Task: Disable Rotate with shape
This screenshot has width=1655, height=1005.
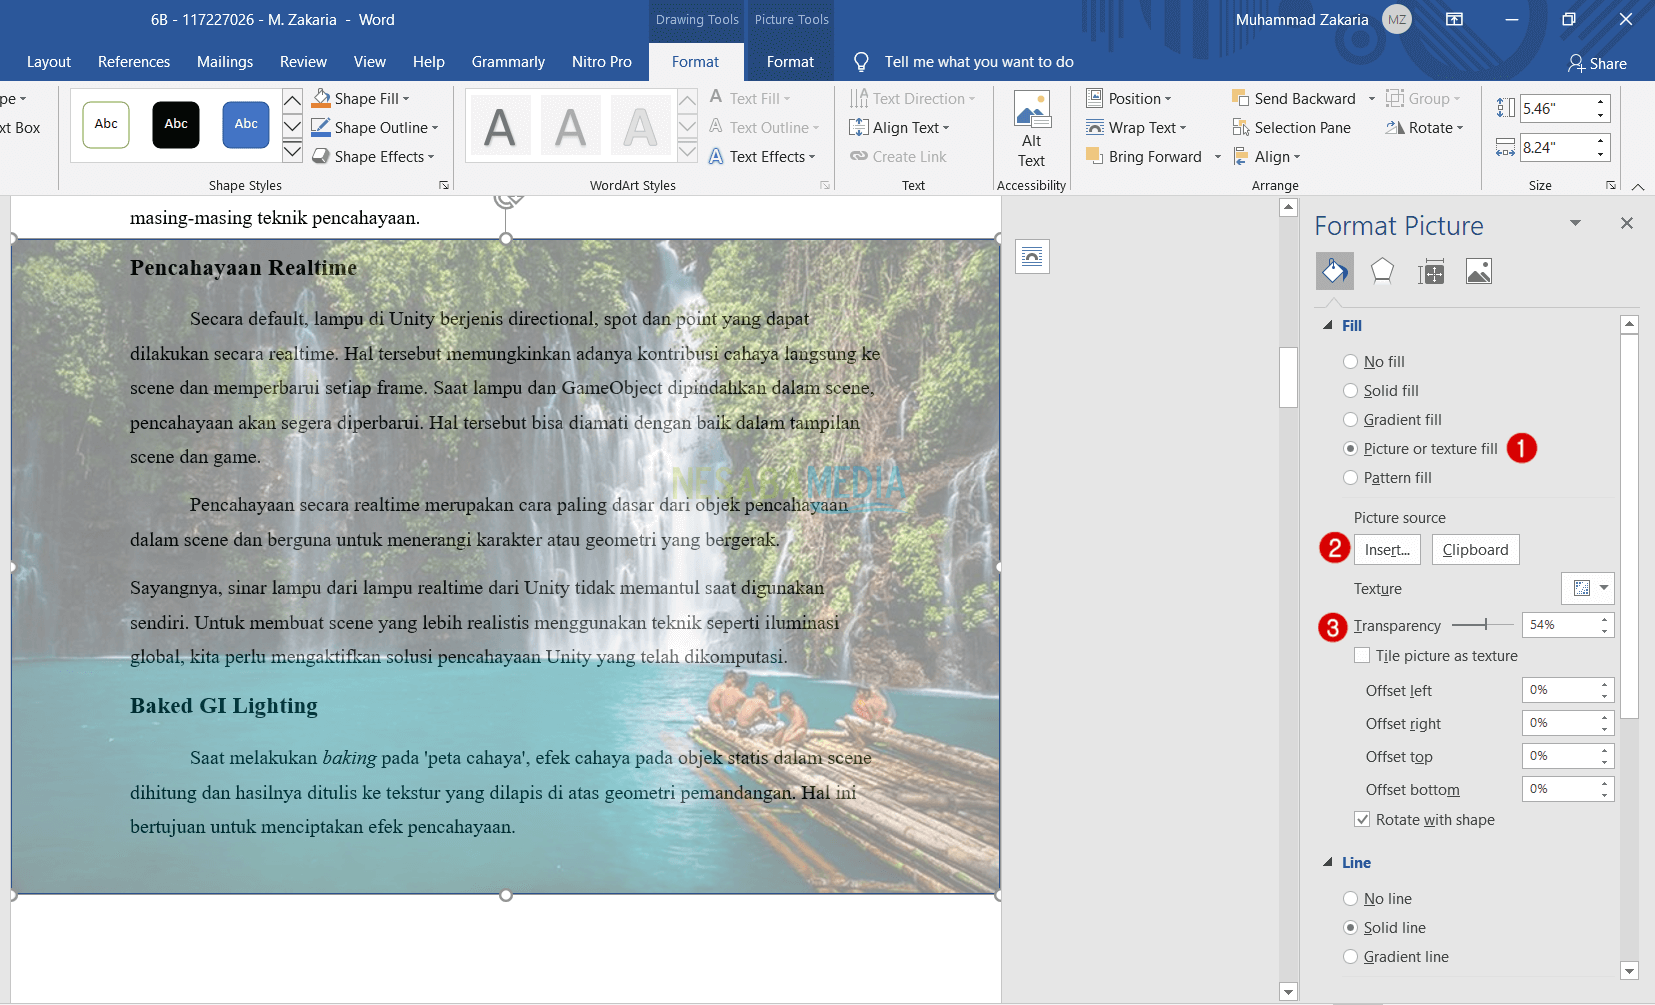Action: pos(1362,819)
